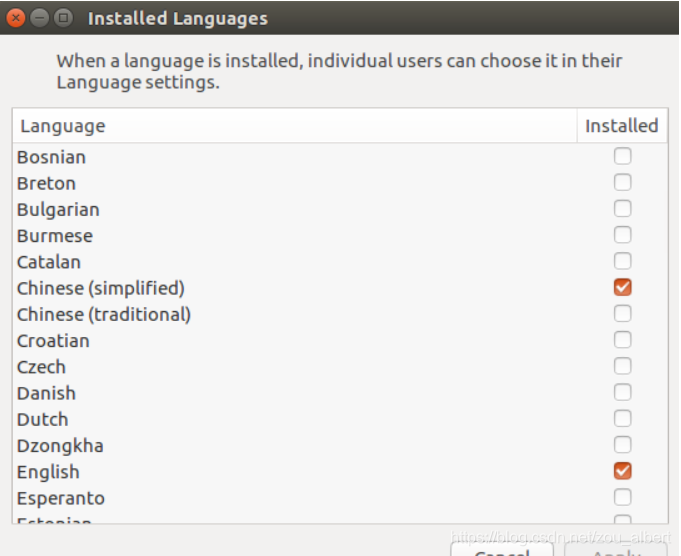Highlight the Chinese (simplified) label

coord(101,289)
